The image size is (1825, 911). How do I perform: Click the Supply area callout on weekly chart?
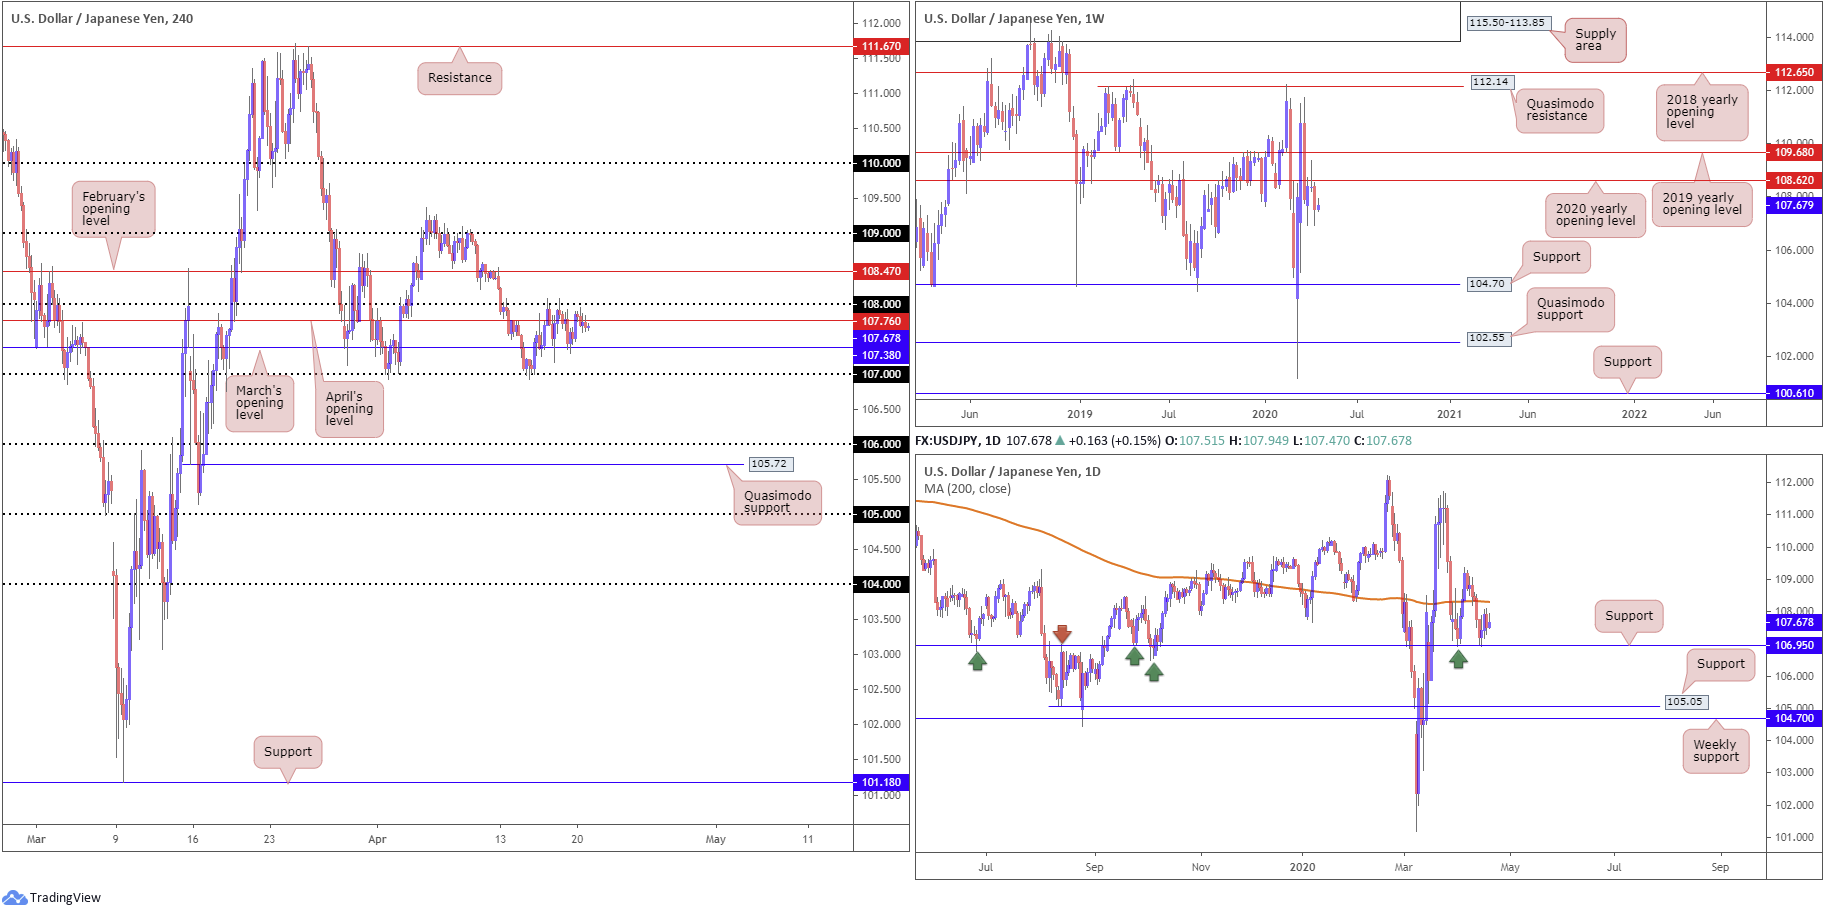click(x=1594, y=40)
